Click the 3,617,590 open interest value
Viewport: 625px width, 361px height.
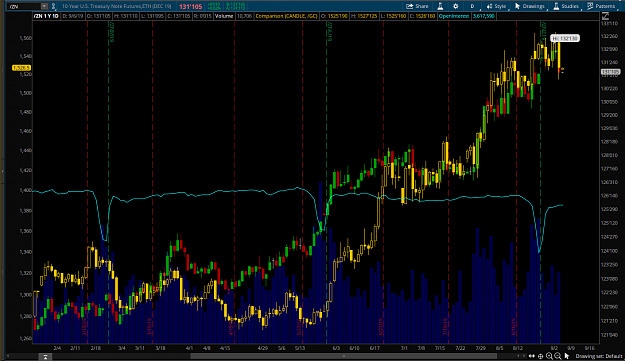coord(483,16)
